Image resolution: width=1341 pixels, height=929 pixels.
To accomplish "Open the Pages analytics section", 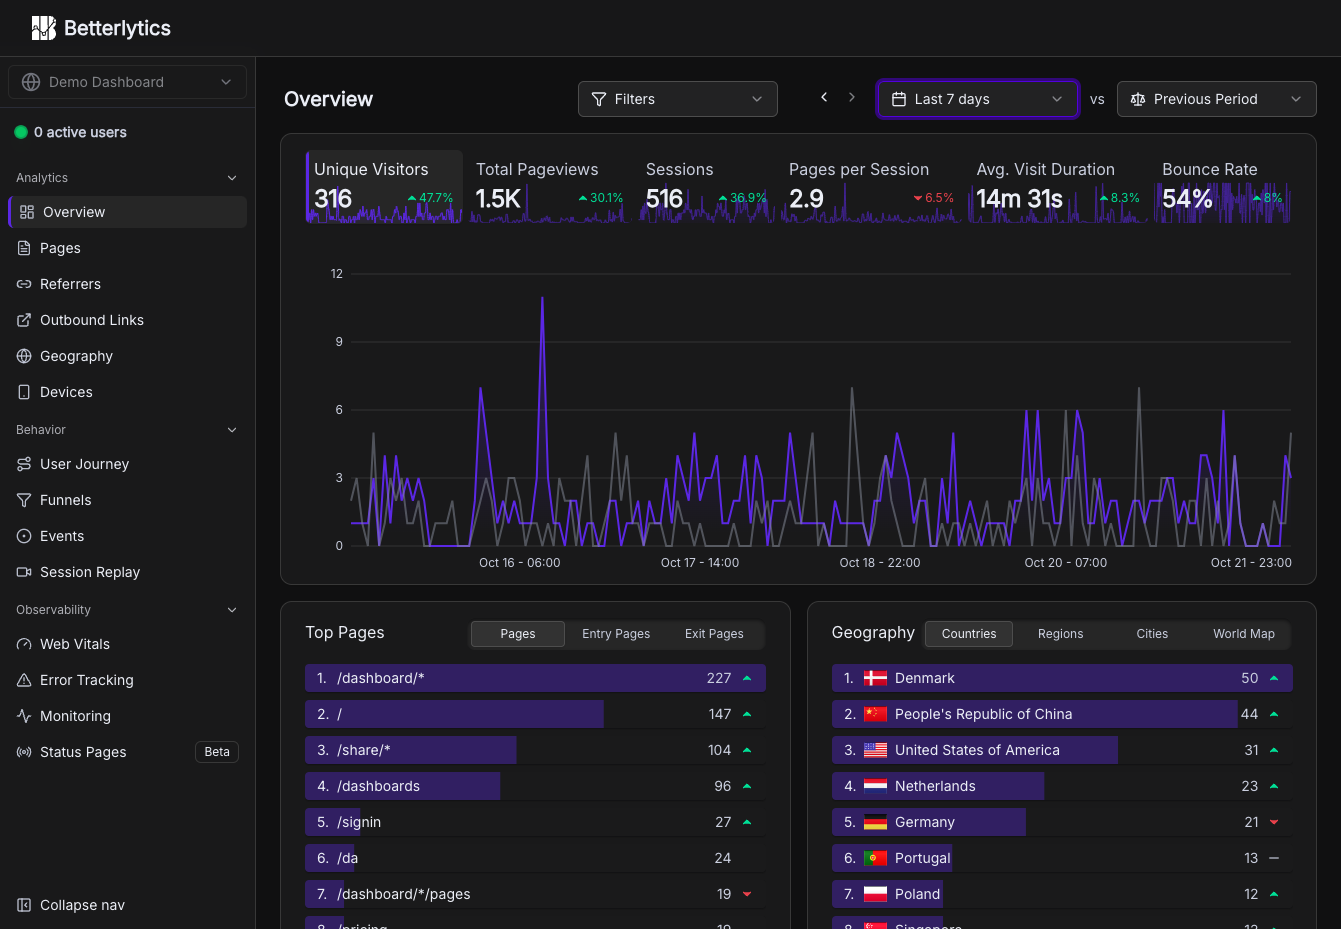I will point(127,248).
